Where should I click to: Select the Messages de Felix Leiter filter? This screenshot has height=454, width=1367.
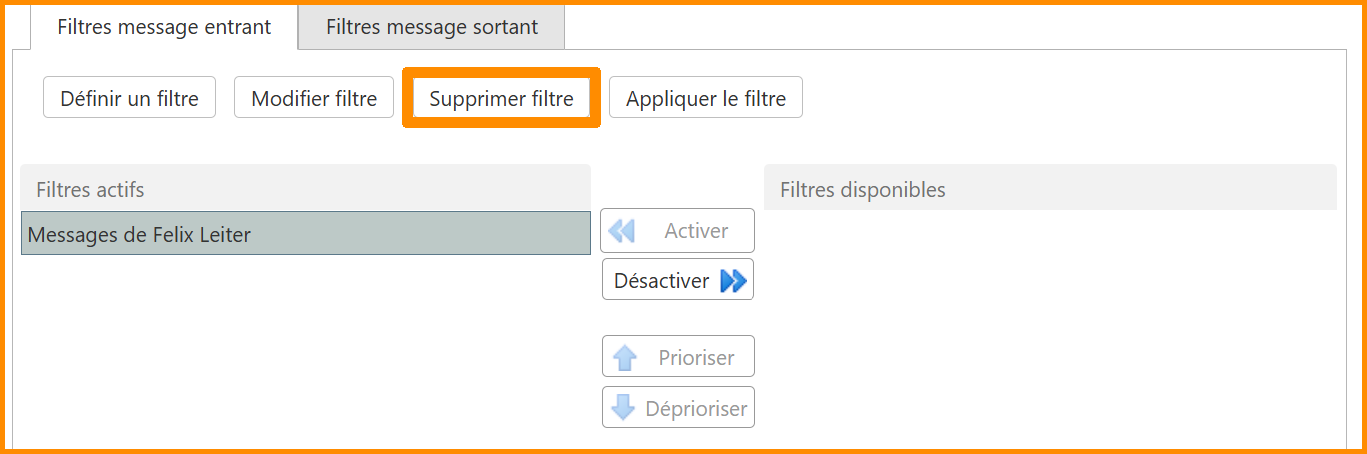tap(305, 234)
